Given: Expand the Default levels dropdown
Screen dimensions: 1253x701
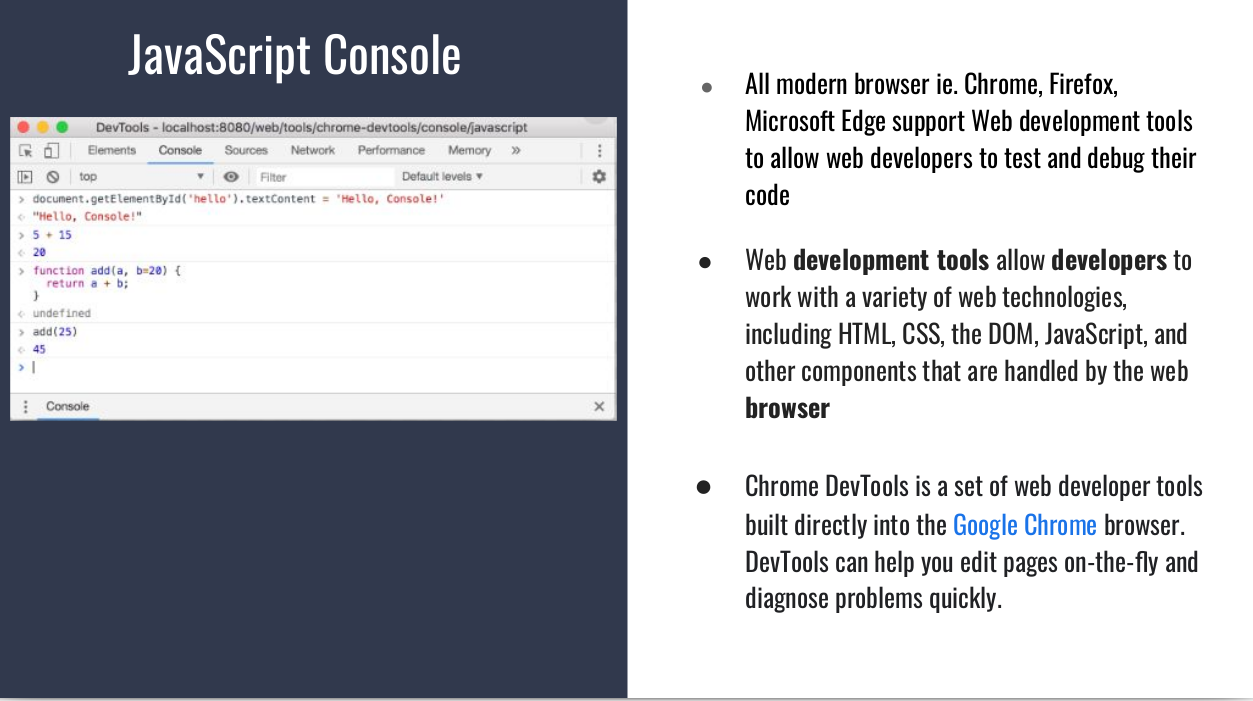Looking at the screenshot, I should coord(442,177).
